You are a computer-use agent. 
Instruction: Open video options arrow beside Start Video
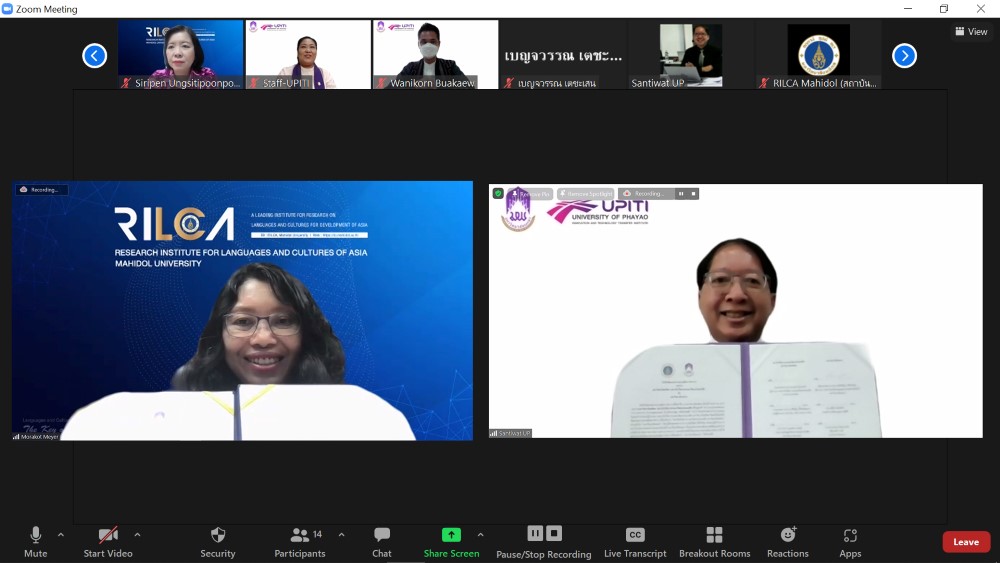pyautogui.click(x=137, y=534)
